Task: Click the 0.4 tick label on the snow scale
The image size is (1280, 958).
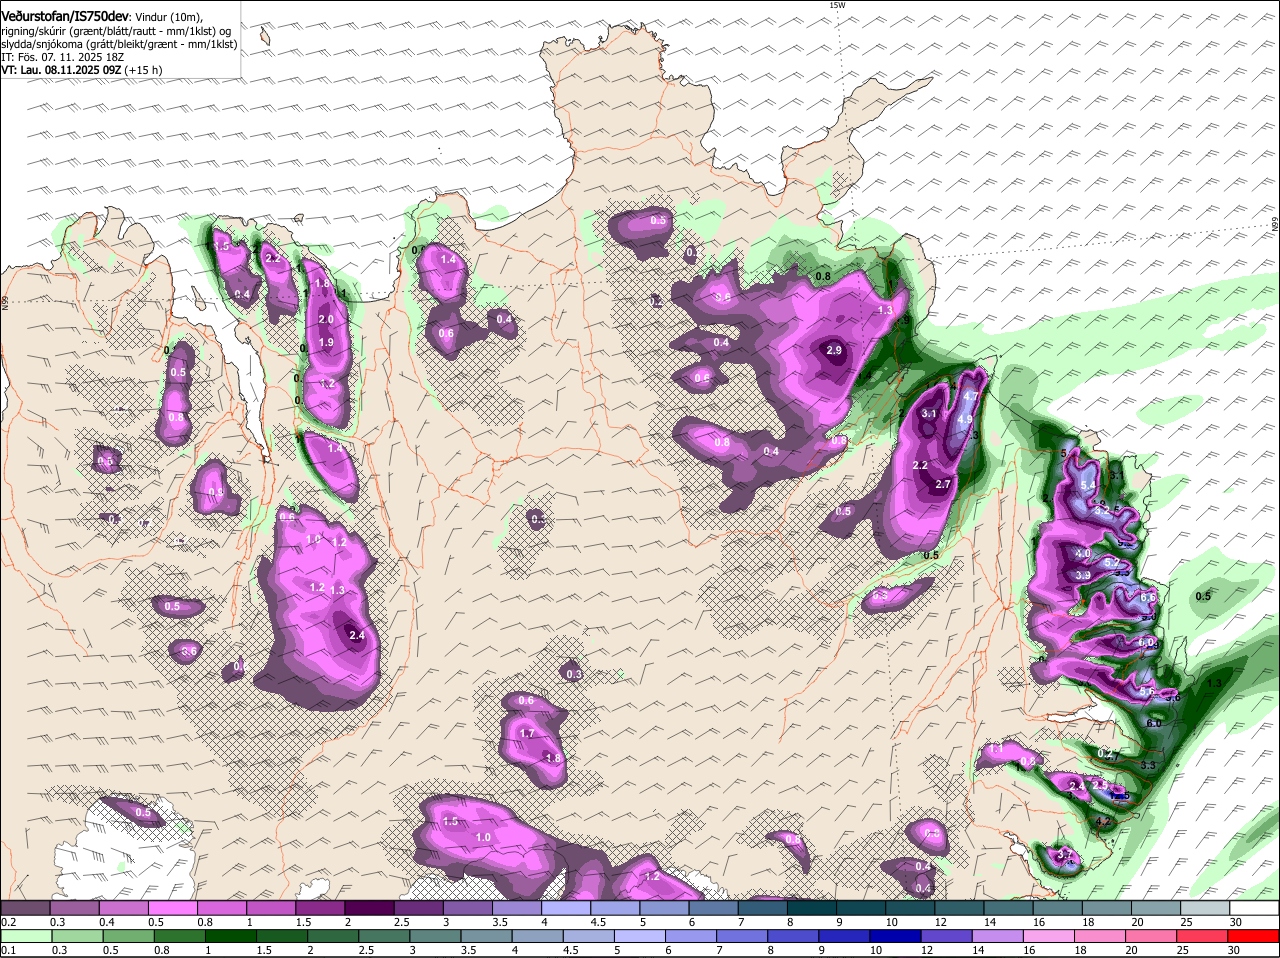Action: click(x=108, y=921)
